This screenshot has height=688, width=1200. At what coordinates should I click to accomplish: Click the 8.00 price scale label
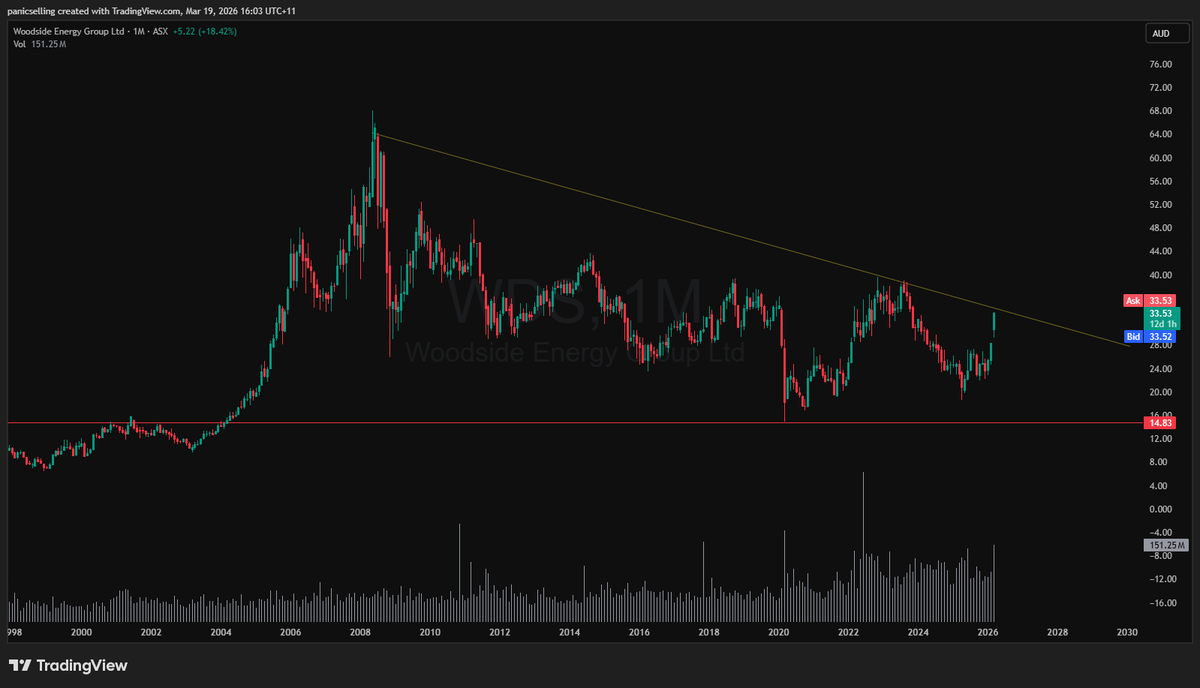click(x=1160, y=462)
